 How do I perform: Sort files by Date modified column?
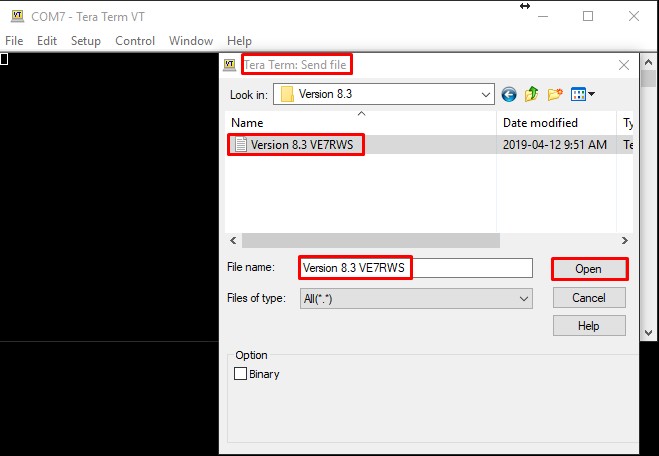pos(556,123)
